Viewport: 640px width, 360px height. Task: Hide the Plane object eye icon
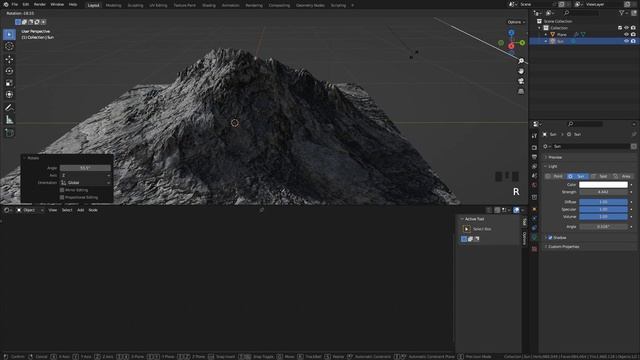[627, 35]
